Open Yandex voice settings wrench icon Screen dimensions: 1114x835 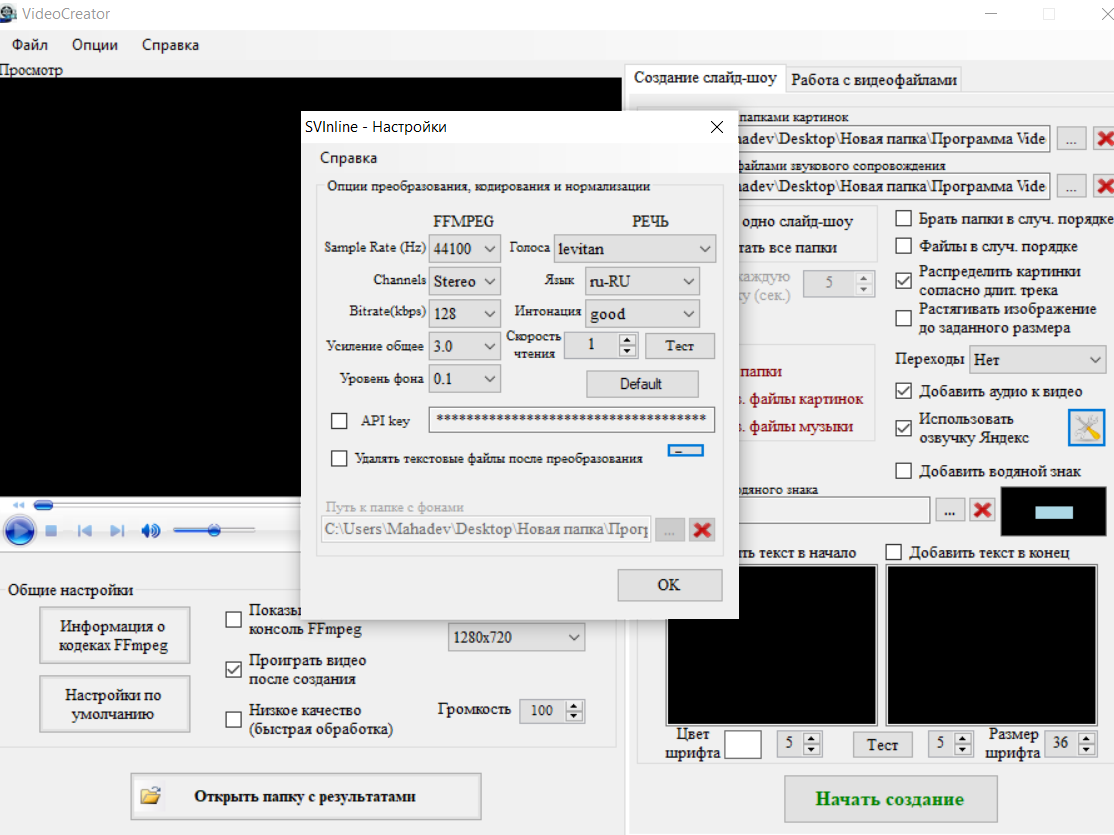tap(1086, 428)
